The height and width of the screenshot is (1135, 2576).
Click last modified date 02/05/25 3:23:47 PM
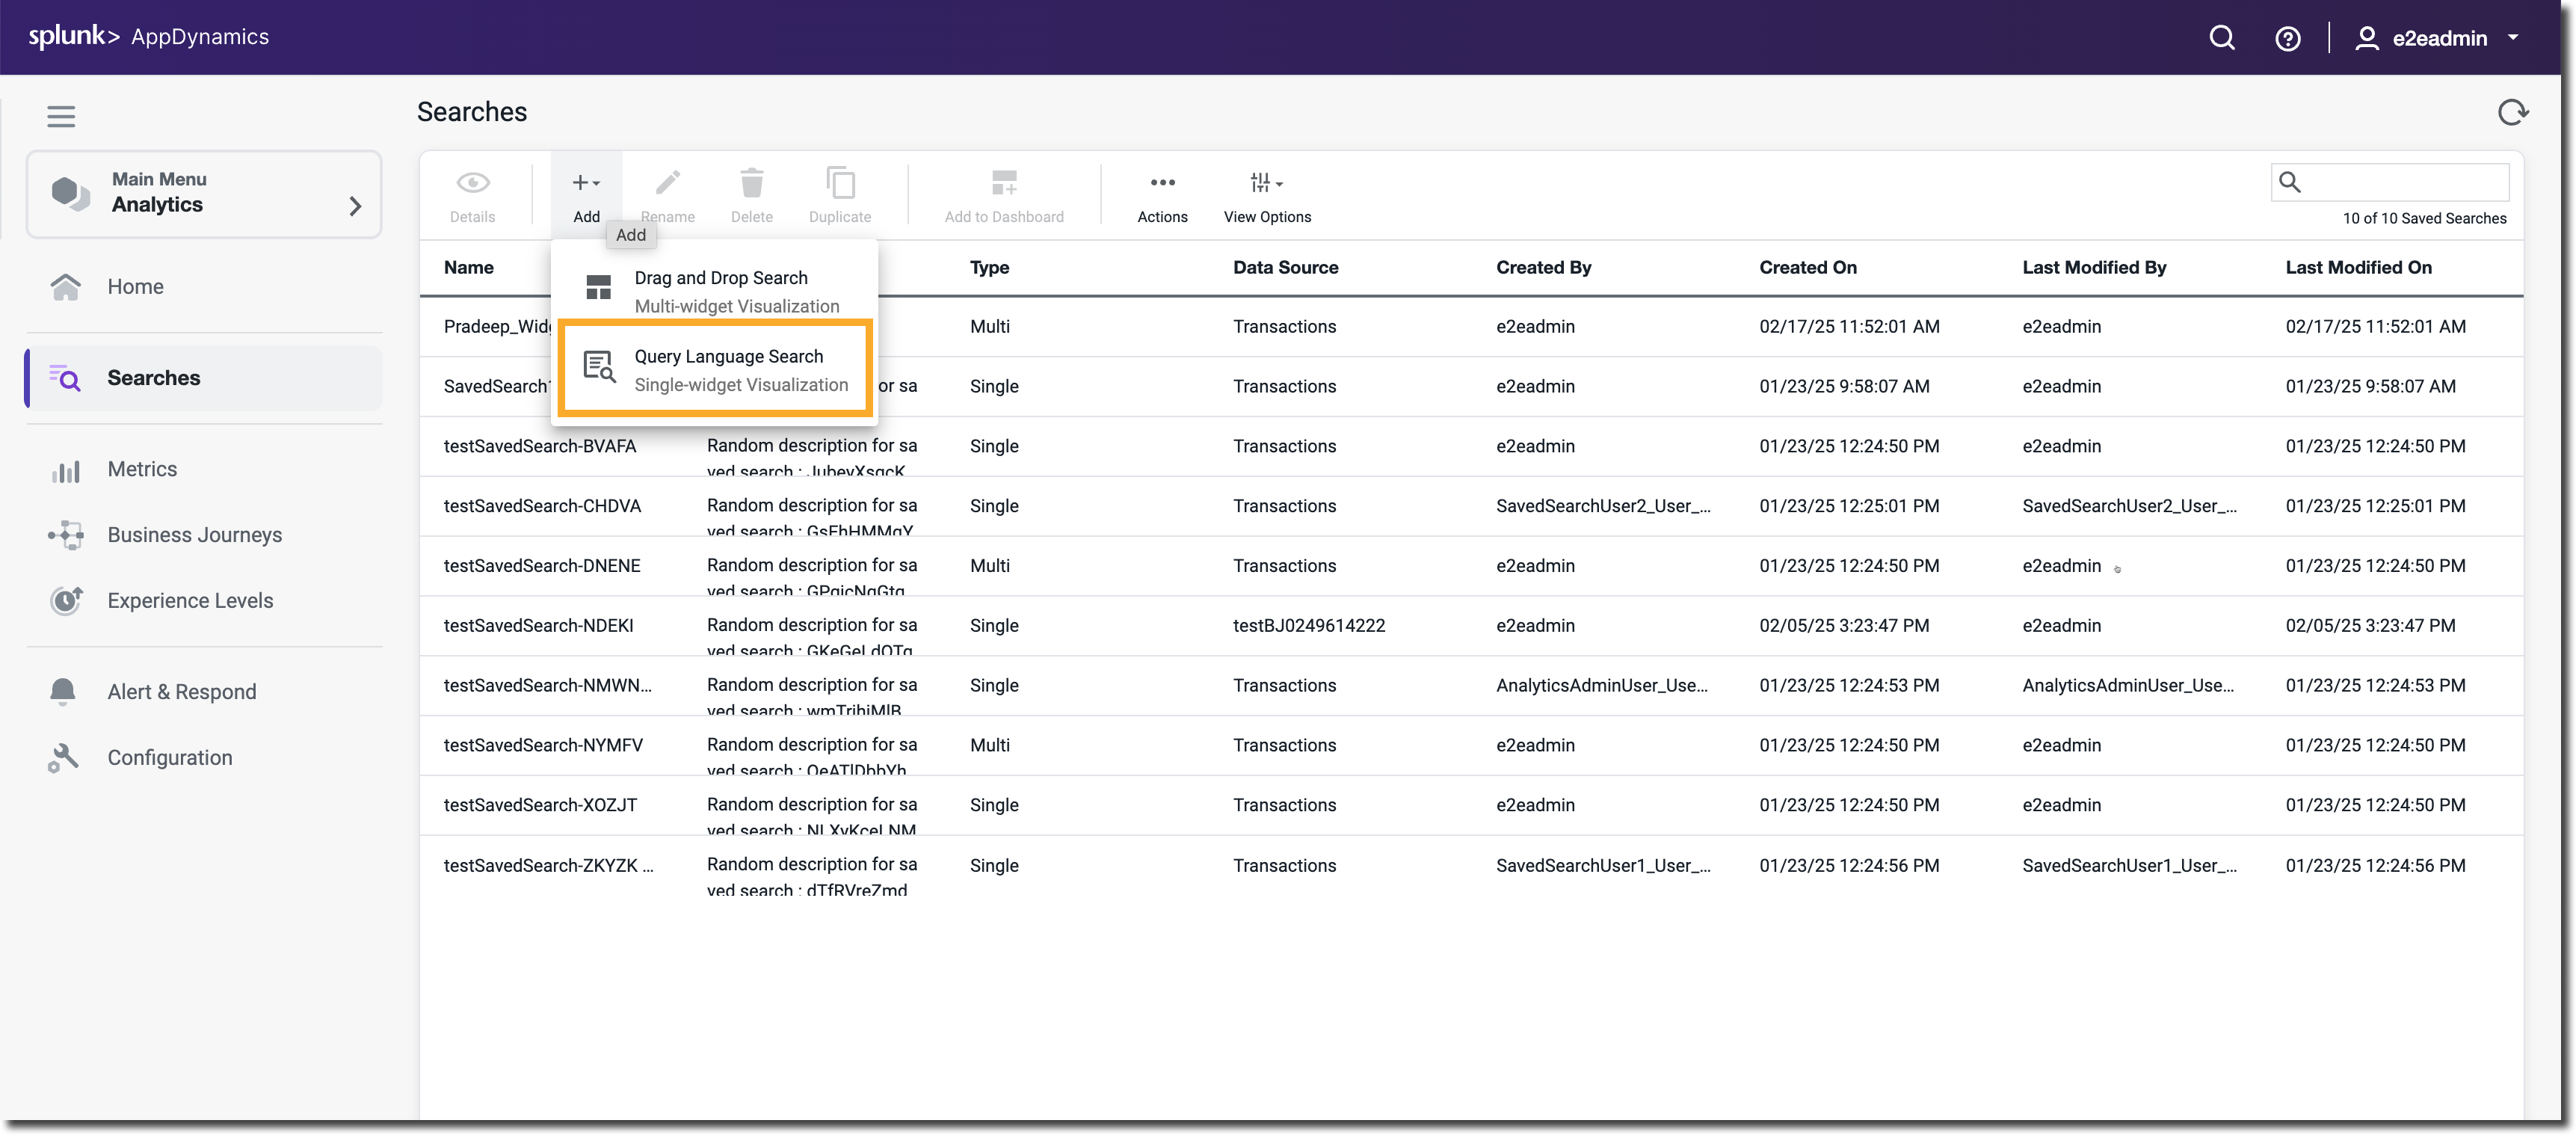(x=2370, y=626)
